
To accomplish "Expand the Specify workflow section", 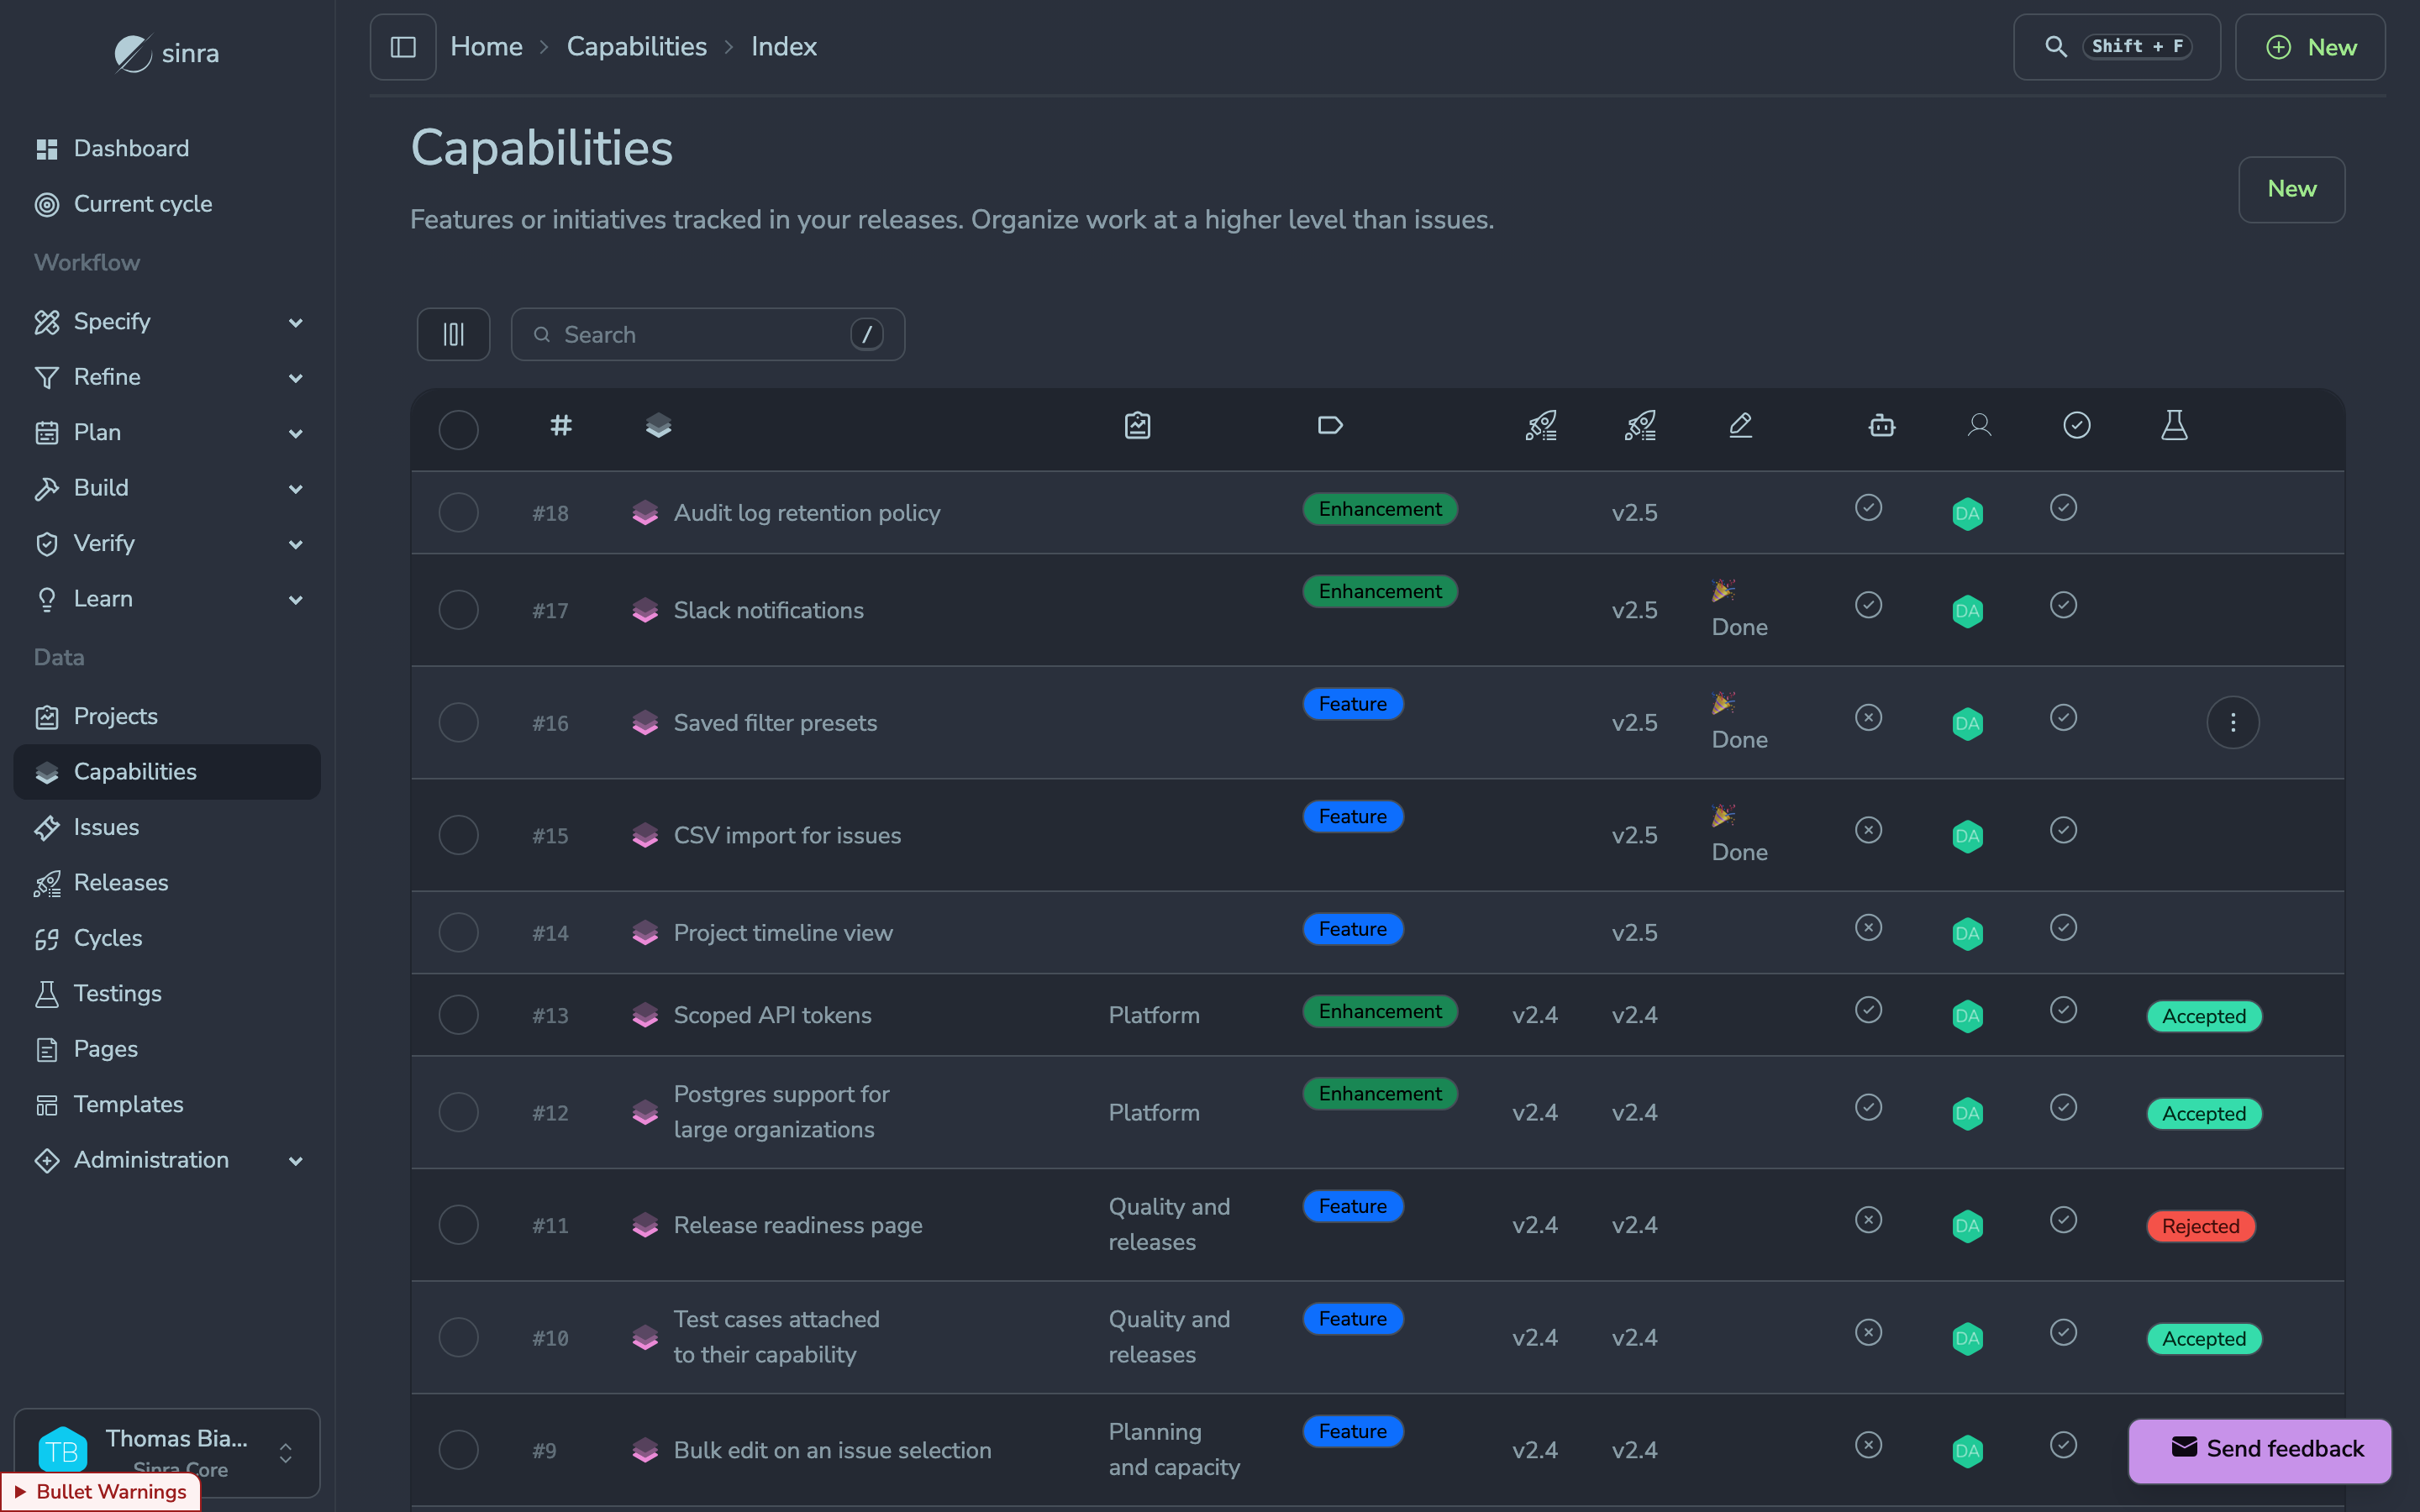I will (x=167, y=322).
